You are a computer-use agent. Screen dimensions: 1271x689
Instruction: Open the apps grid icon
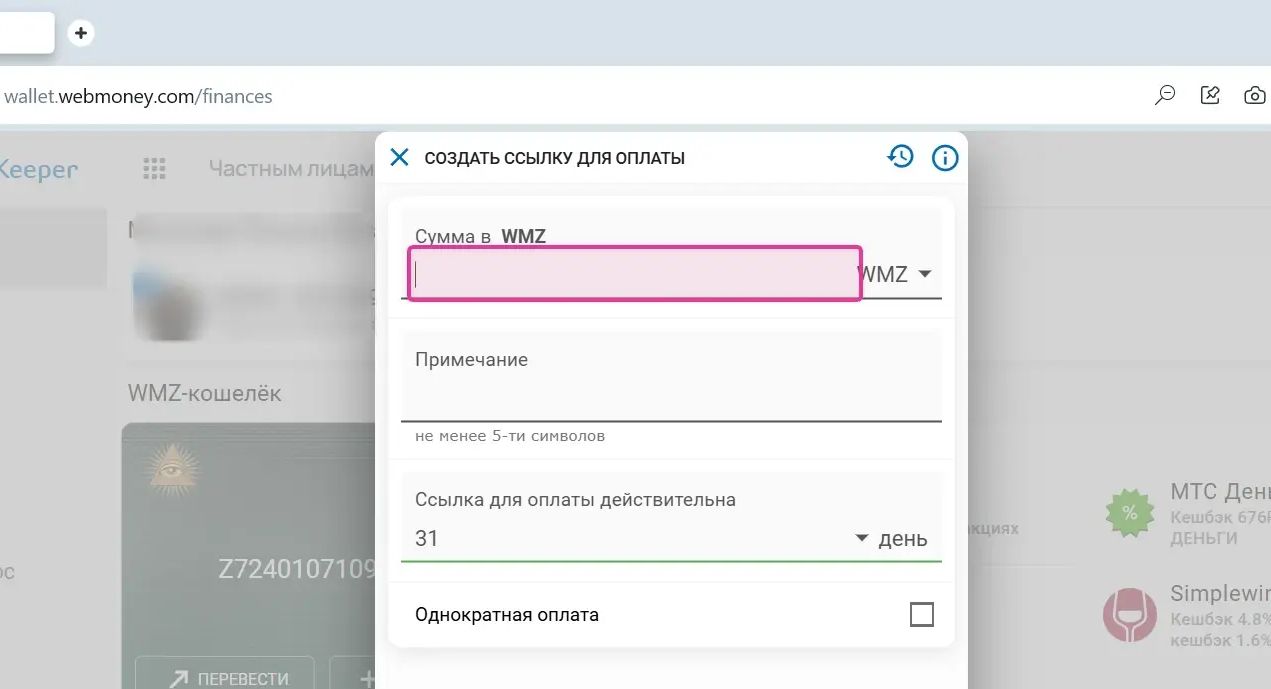click(x=154, y=169)
